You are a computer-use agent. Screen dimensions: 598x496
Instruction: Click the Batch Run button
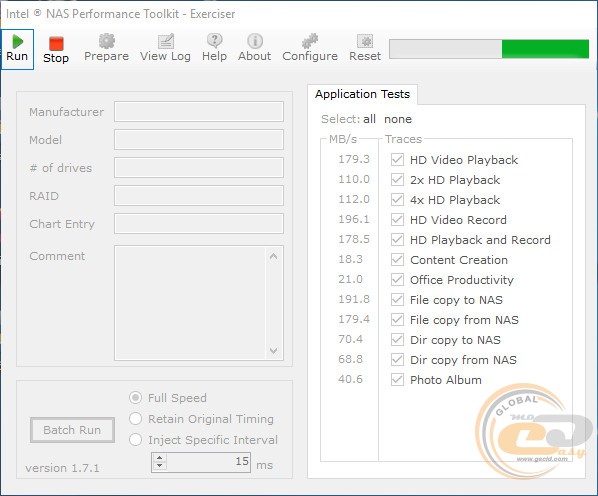click(x=72, y=430)
